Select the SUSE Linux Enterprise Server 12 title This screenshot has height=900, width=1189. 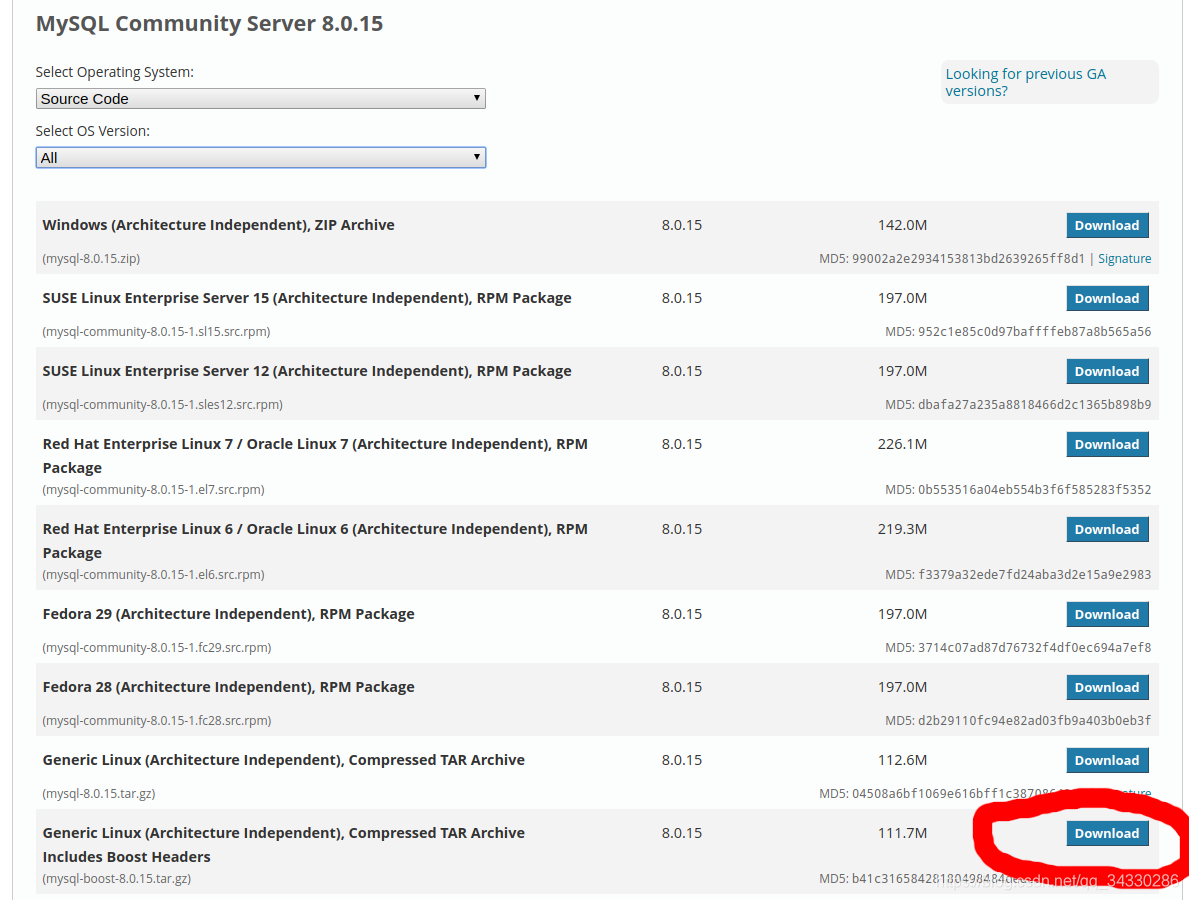[307, 371]
